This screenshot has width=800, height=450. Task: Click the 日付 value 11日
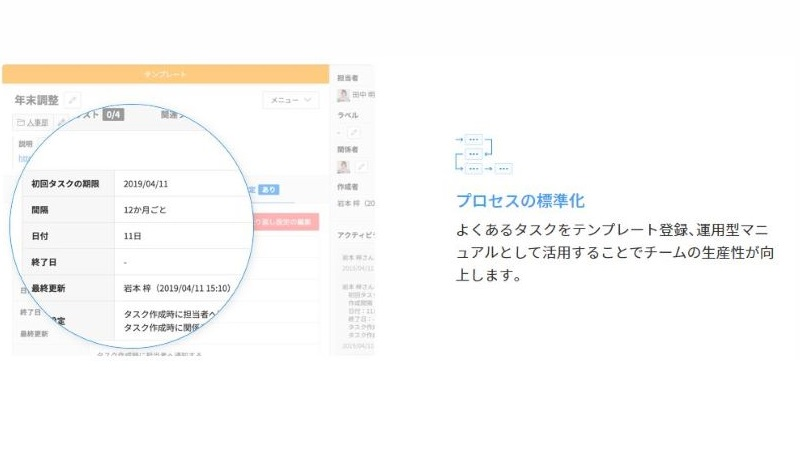pyautogui.click(x=133, y=236)
